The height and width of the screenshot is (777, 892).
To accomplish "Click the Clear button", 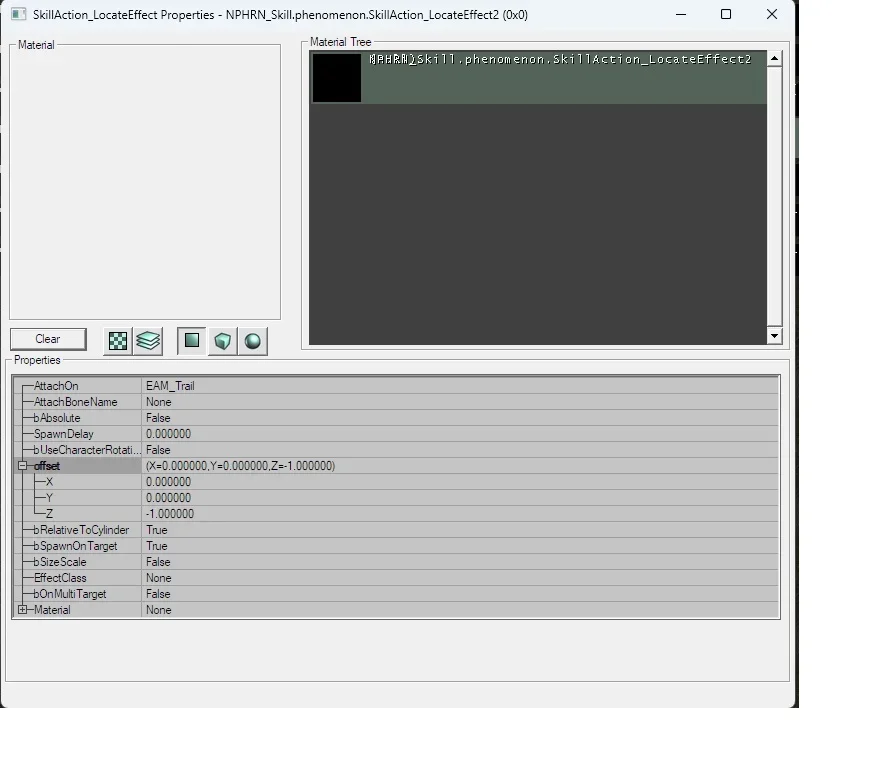I will (48, 339).
